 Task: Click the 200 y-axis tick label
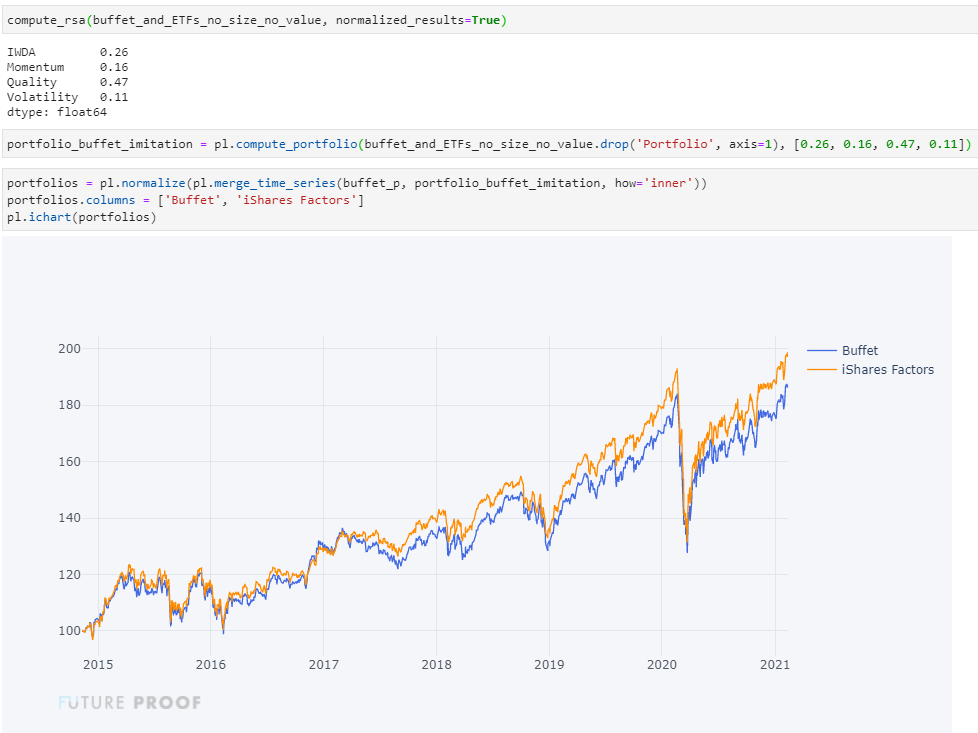coord(69,349)
